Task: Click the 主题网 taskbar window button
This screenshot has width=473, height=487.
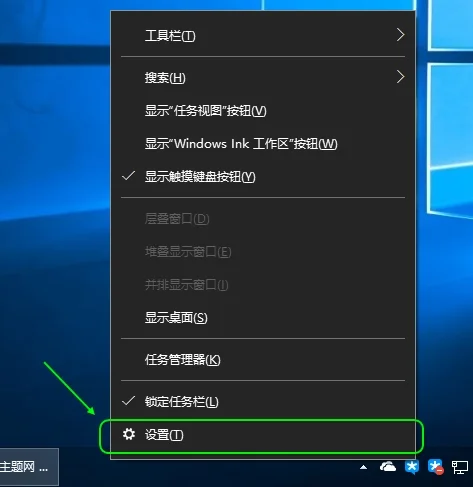Action: pos(29,467)
